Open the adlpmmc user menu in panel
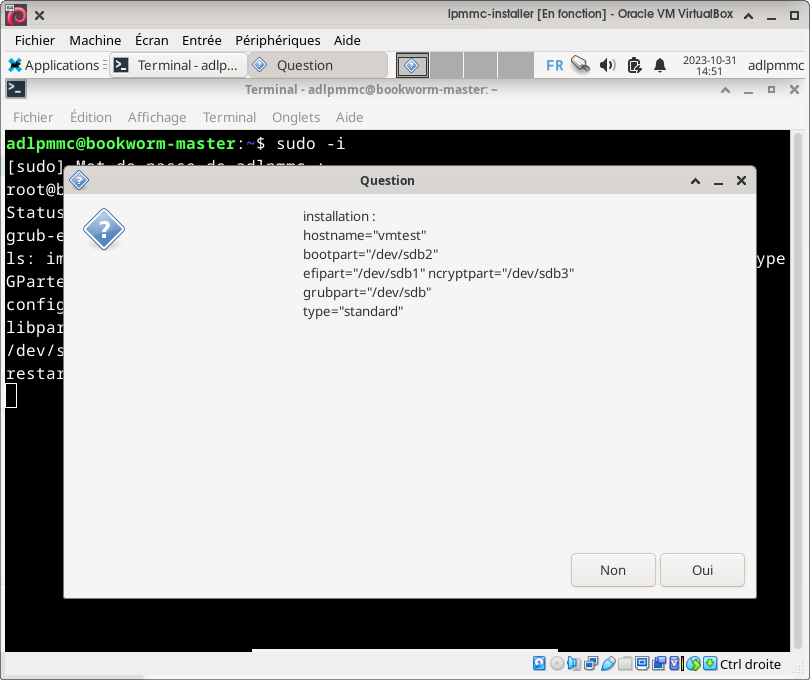Screen dimensions: 810x680 click(x=775, y=65)
